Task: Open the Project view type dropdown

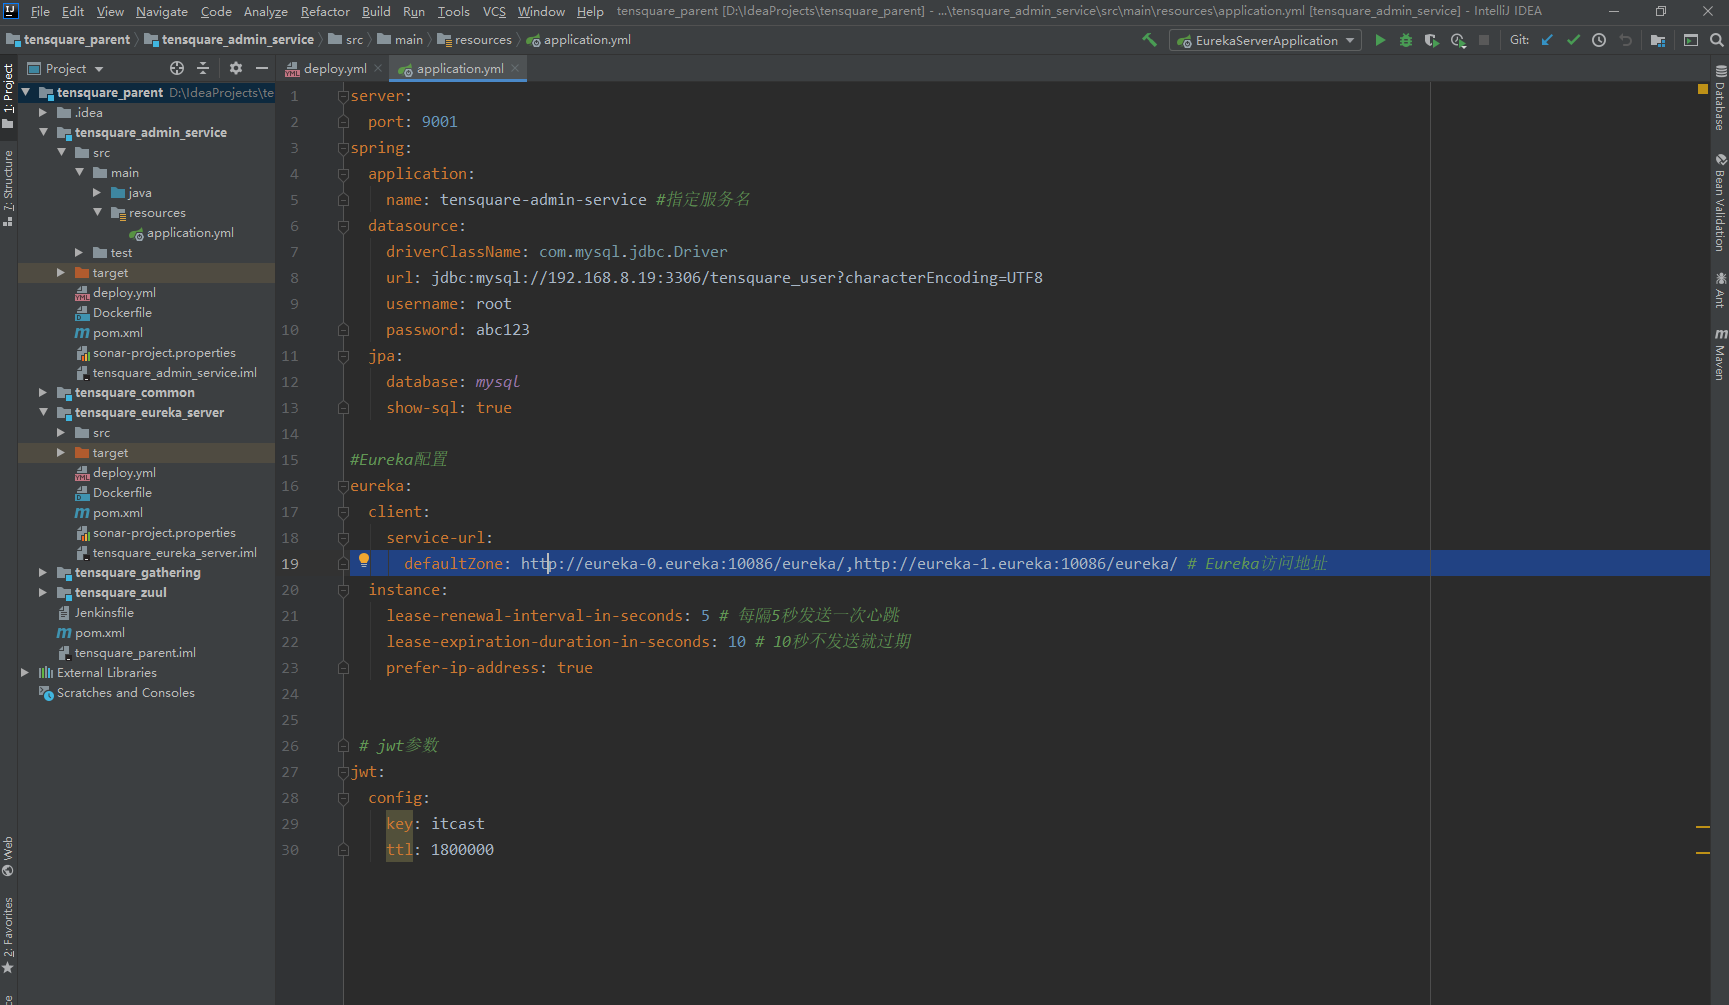Action: point(65,68)
